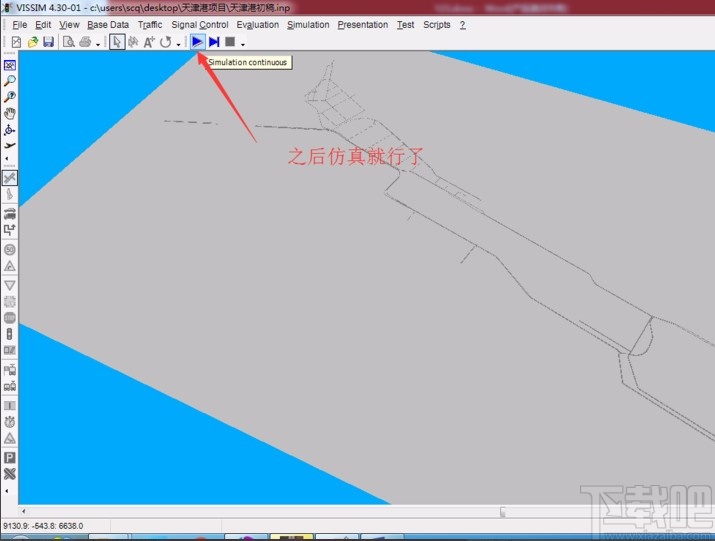Open the Traffic menu
Viewport: 715px width, 541px height.
tap(150, 25)
